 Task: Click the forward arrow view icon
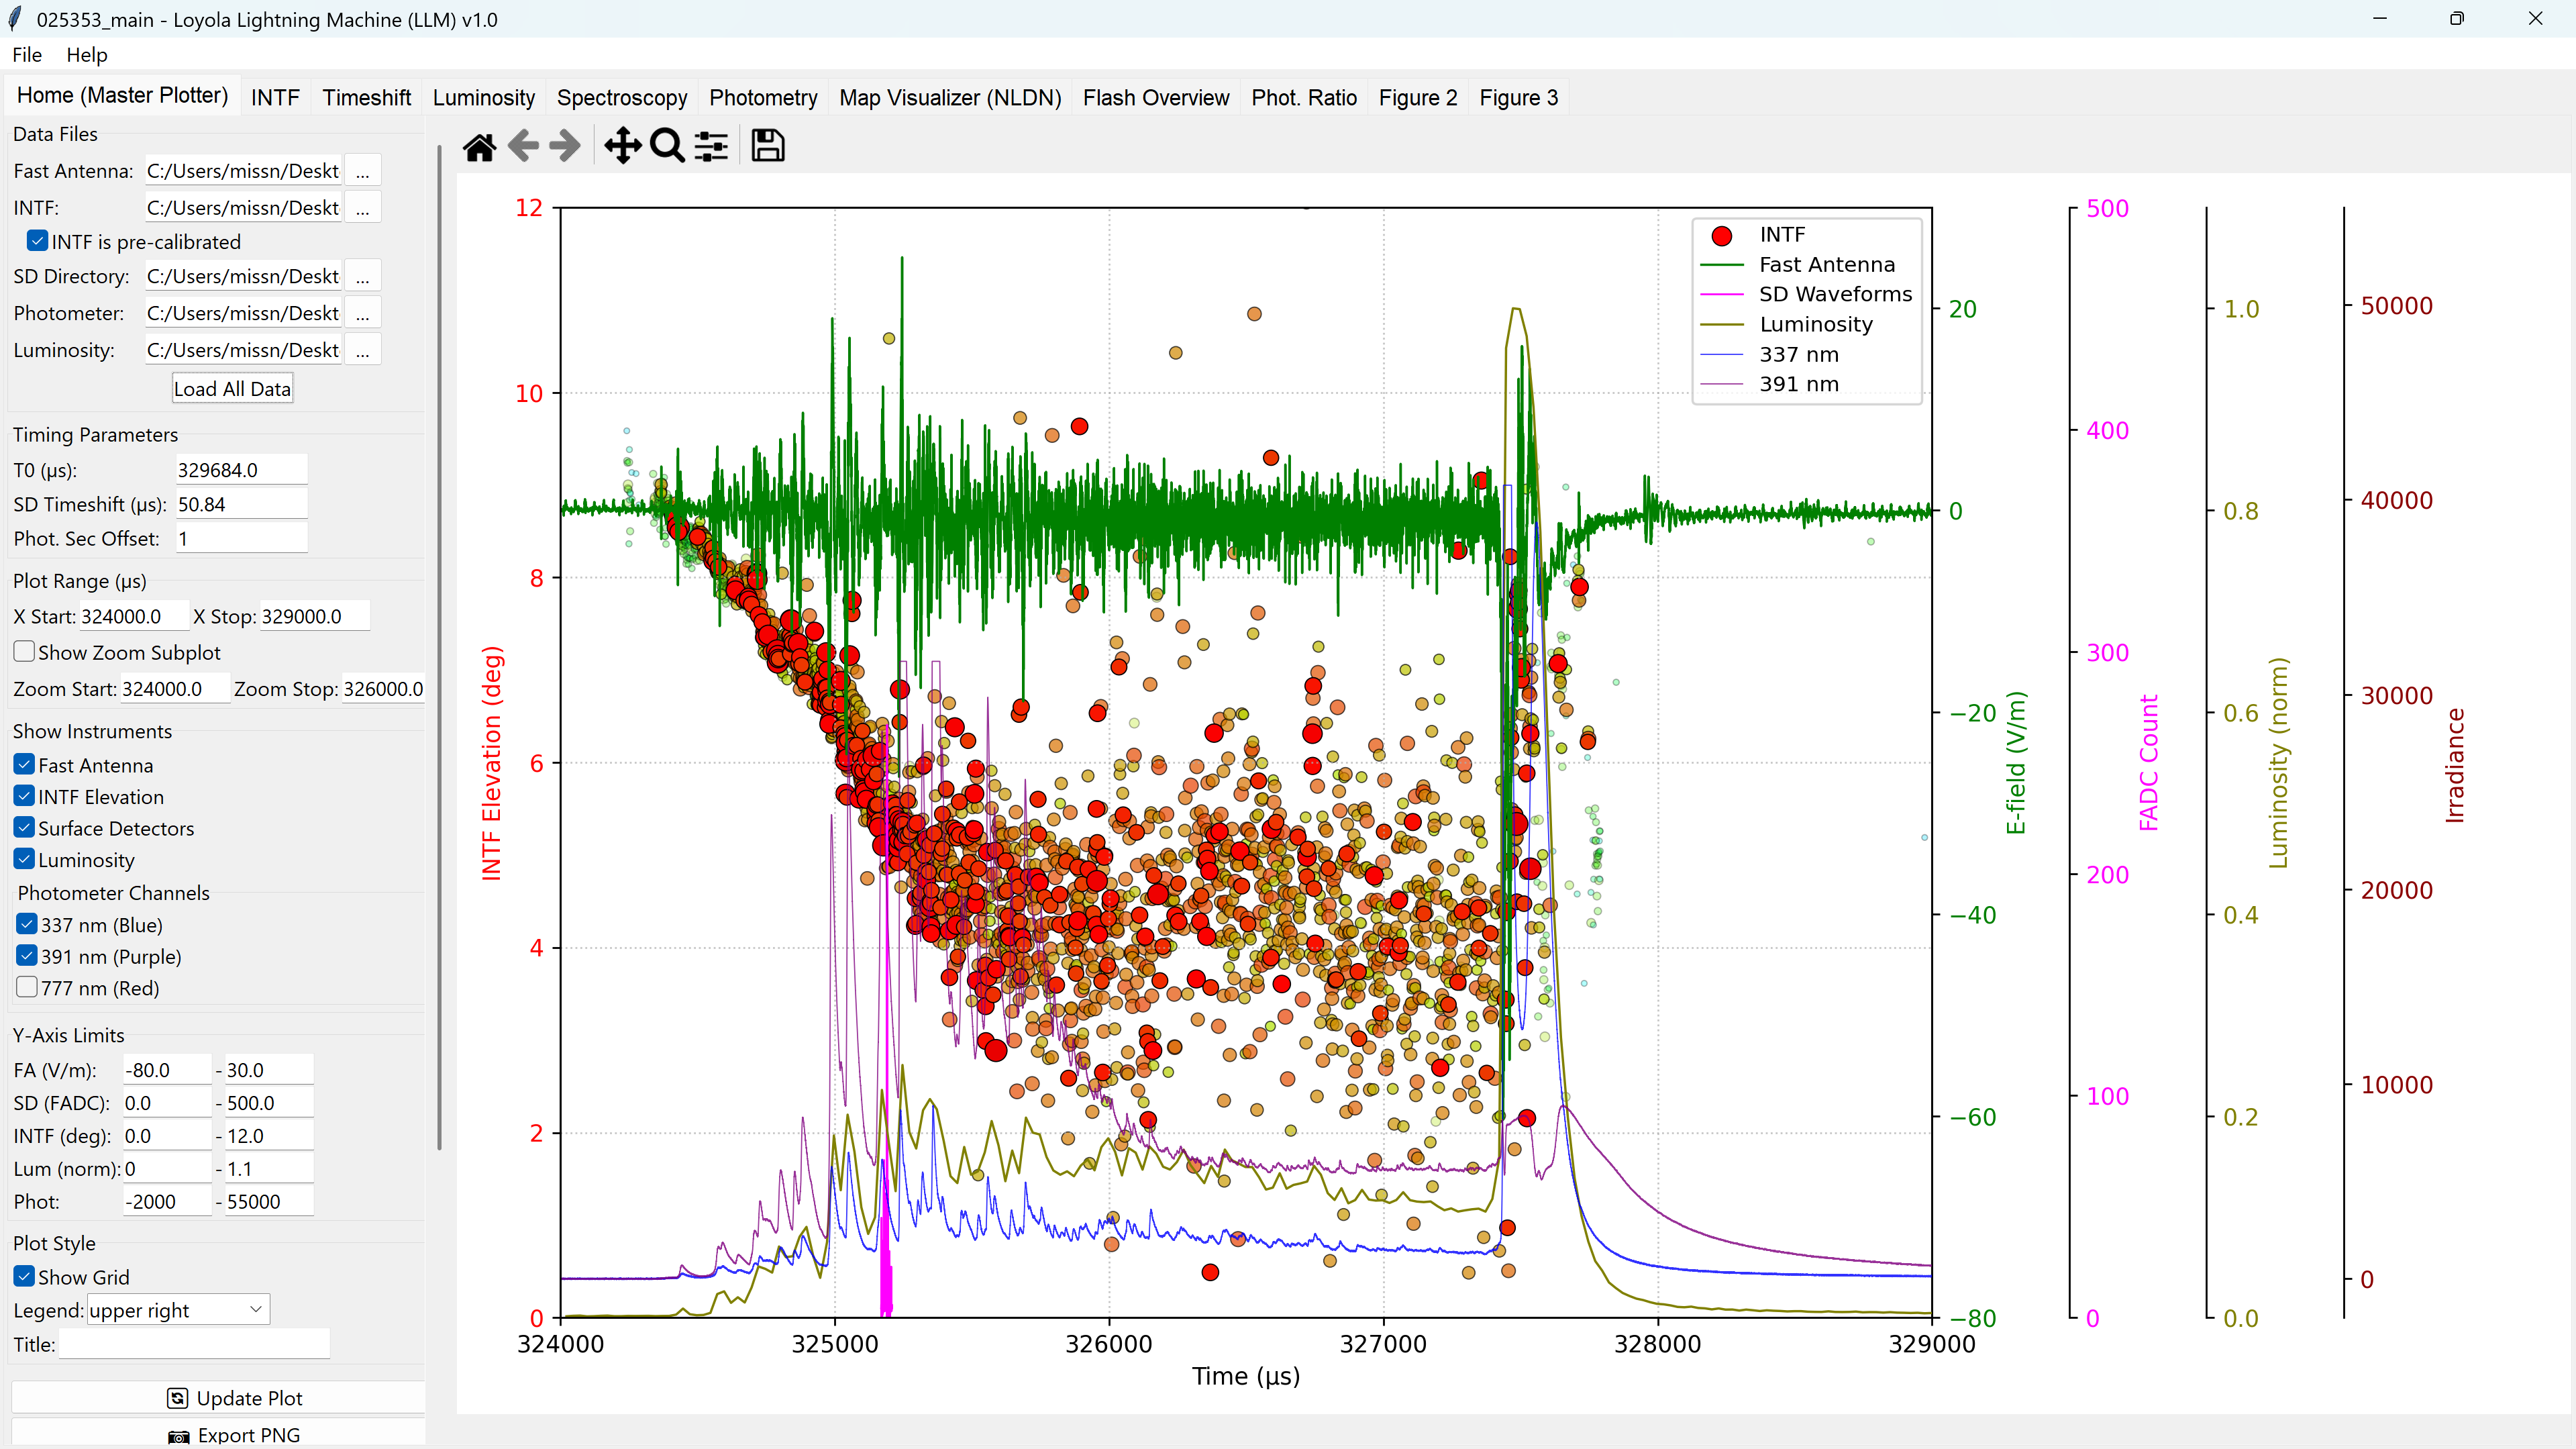[565, 146]
